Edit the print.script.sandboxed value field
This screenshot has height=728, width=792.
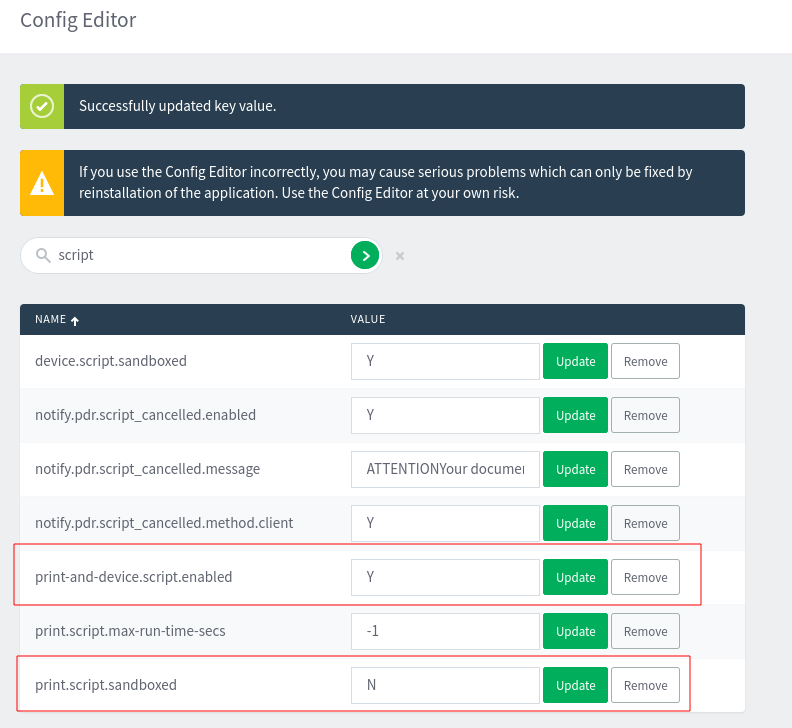click(445, 686)
